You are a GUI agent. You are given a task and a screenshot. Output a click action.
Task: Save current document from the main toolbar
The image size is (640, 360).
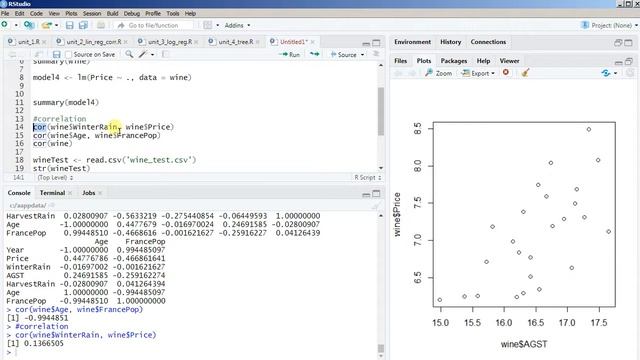70,25
